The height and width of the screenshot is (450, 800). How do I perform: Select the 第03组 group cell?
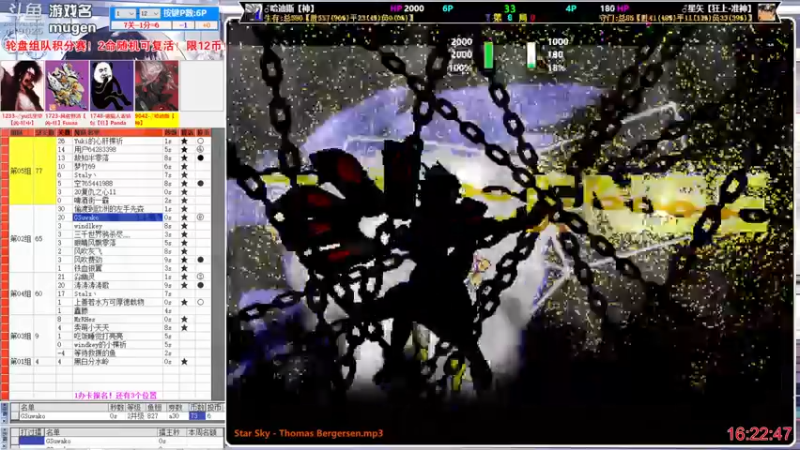(x=21, y=336)
